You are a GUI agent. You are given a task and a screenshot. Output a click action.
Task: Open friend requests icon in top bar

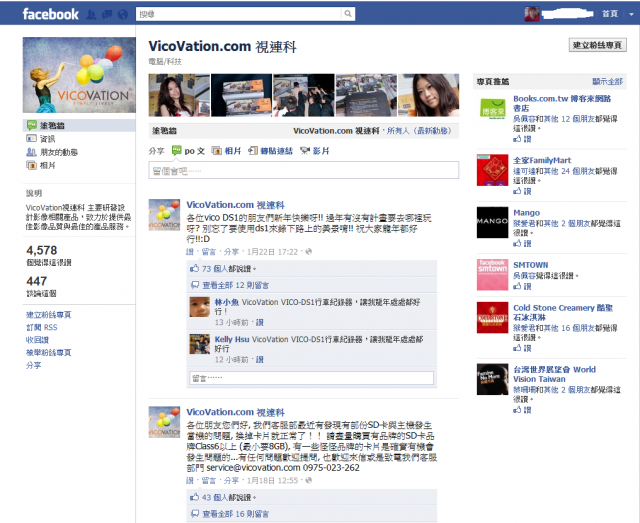(91, 15)
